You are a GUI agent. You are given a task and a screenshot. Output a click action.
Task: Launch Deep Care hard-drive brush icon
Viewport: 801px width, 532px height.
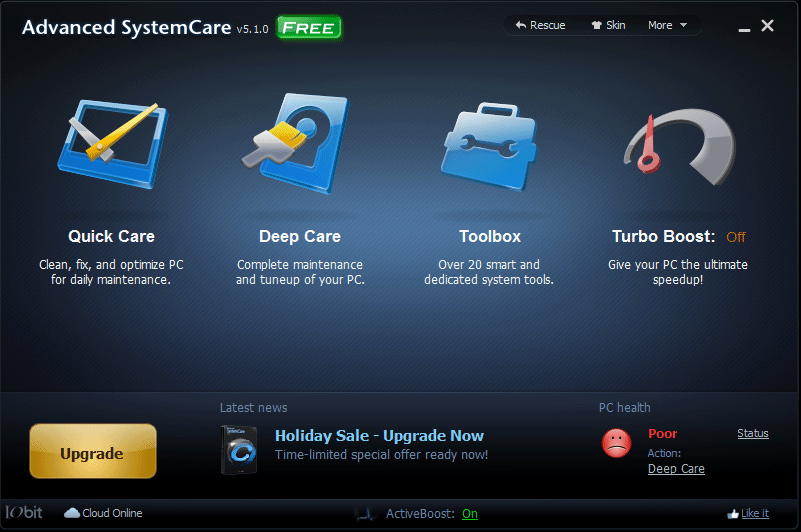coord(295,143)
